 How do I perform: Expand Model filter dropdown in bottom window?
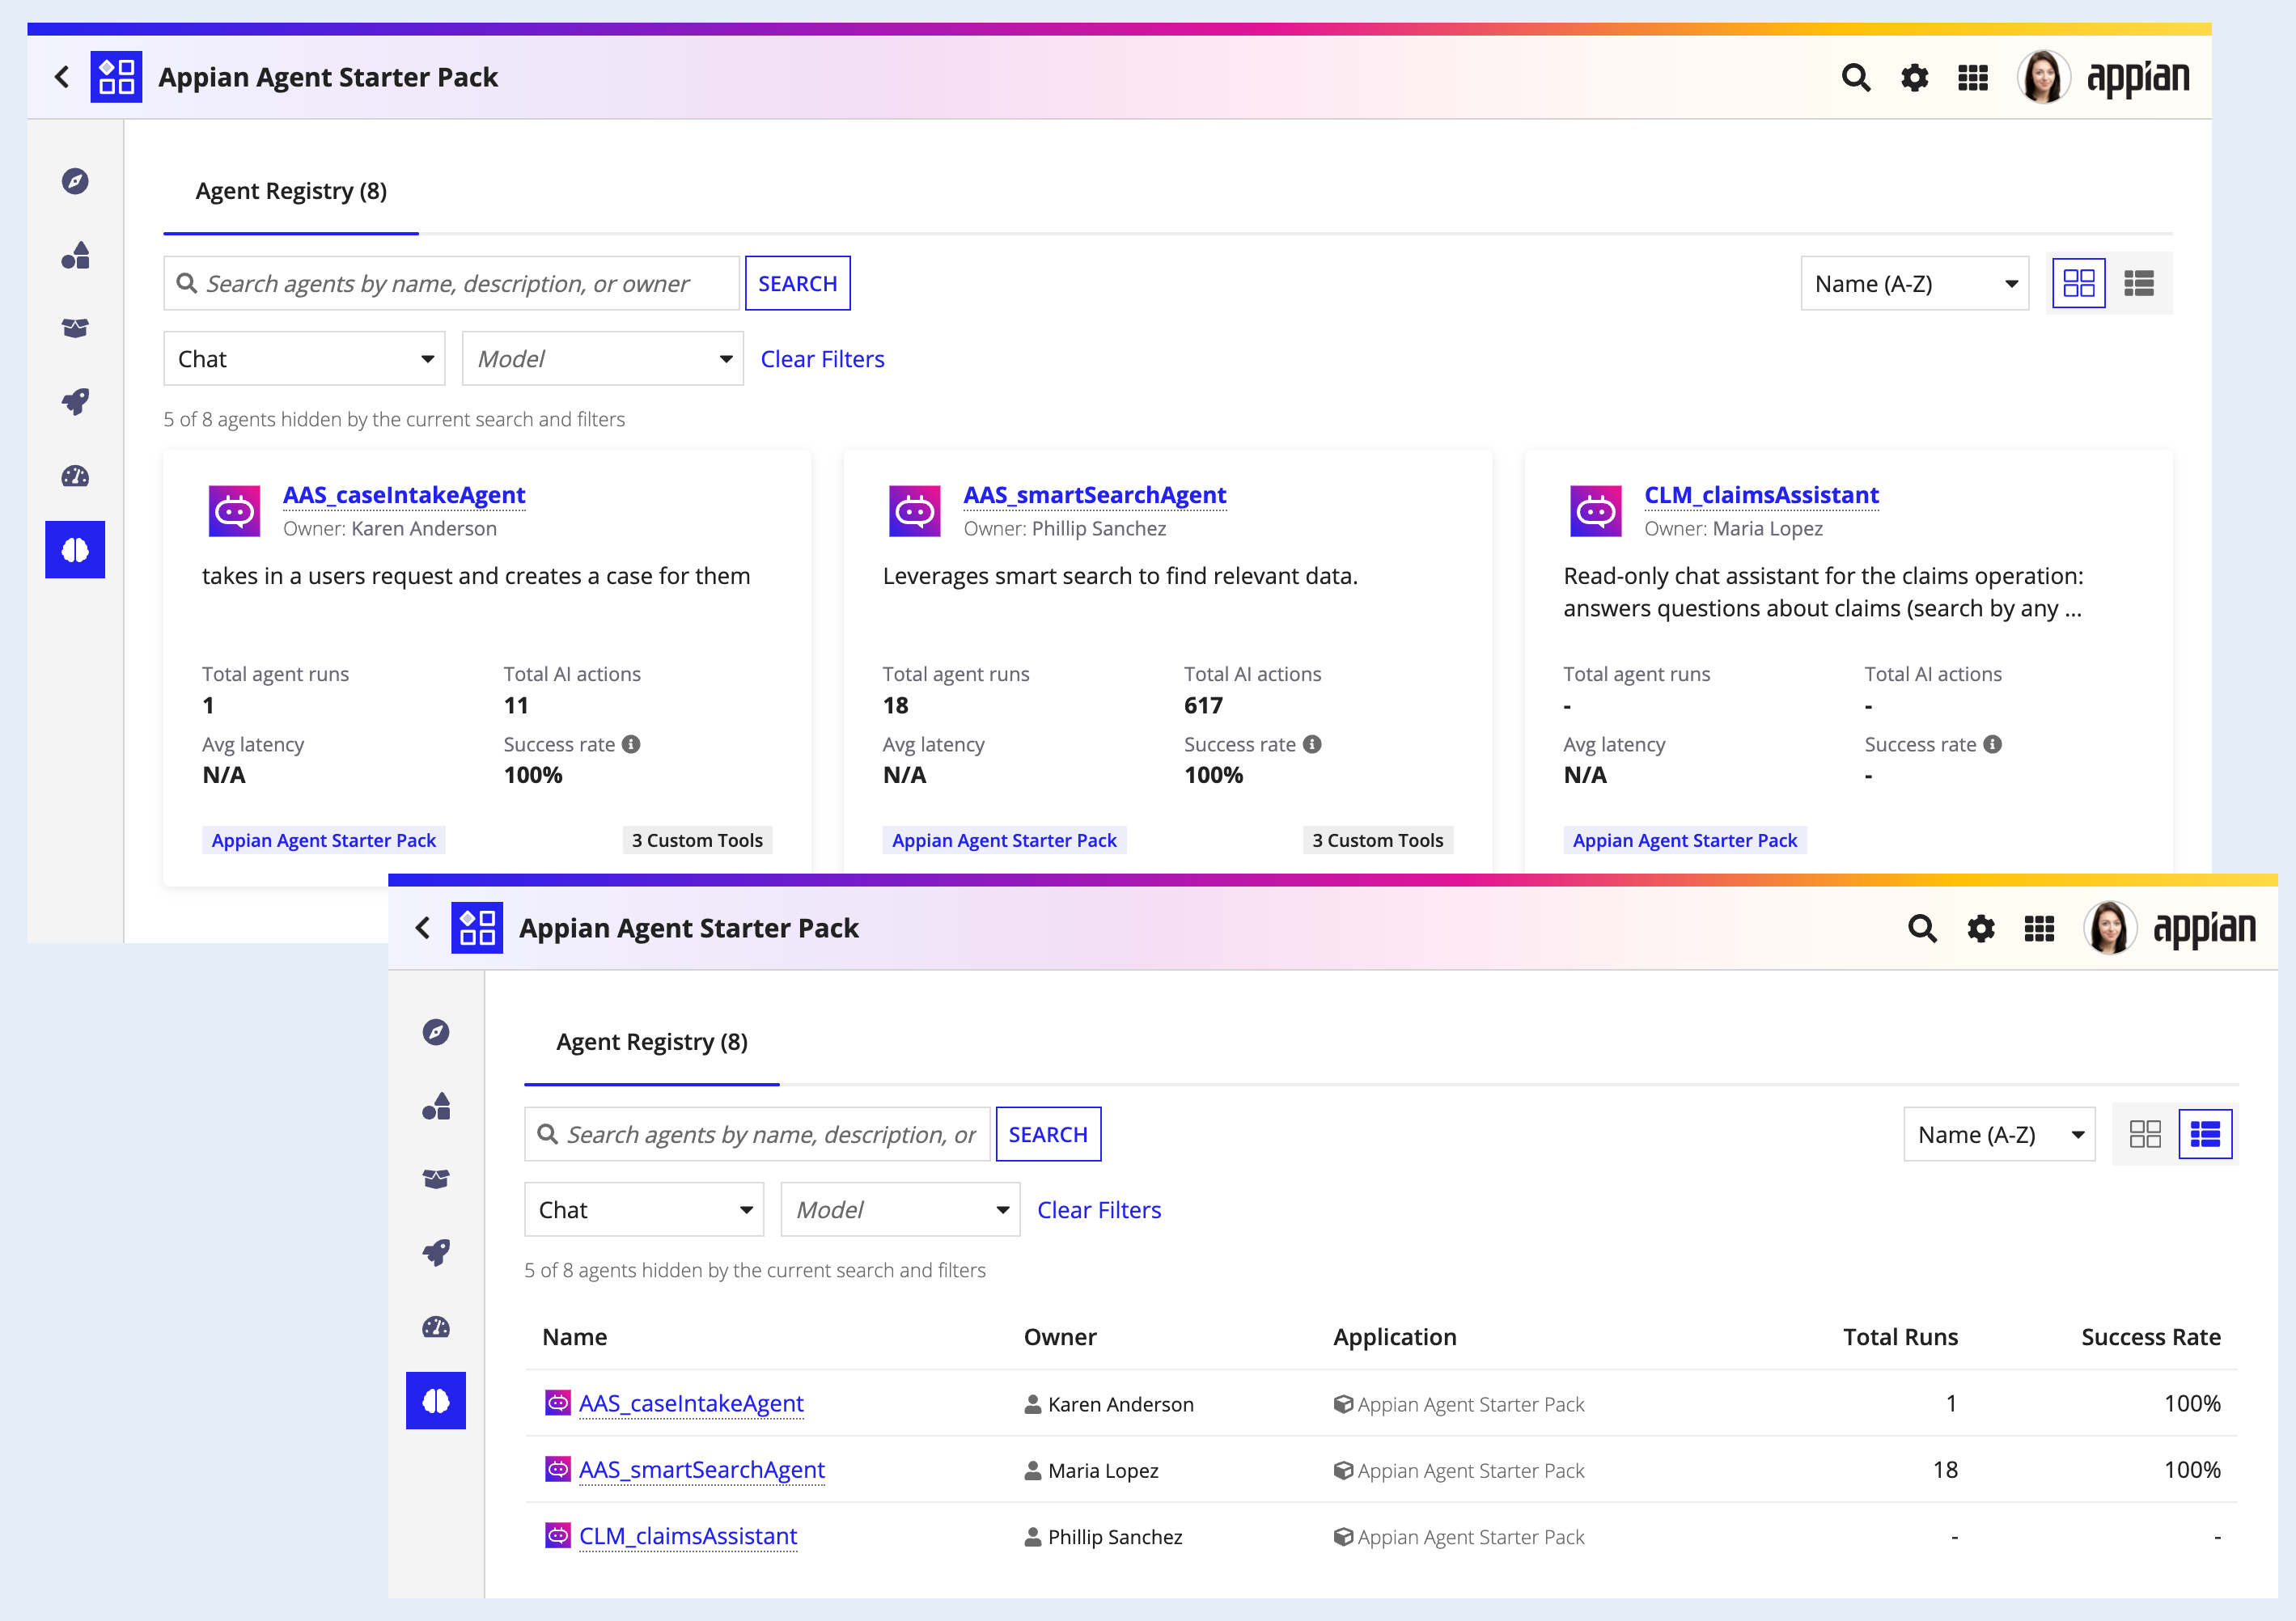(900, 1210)
